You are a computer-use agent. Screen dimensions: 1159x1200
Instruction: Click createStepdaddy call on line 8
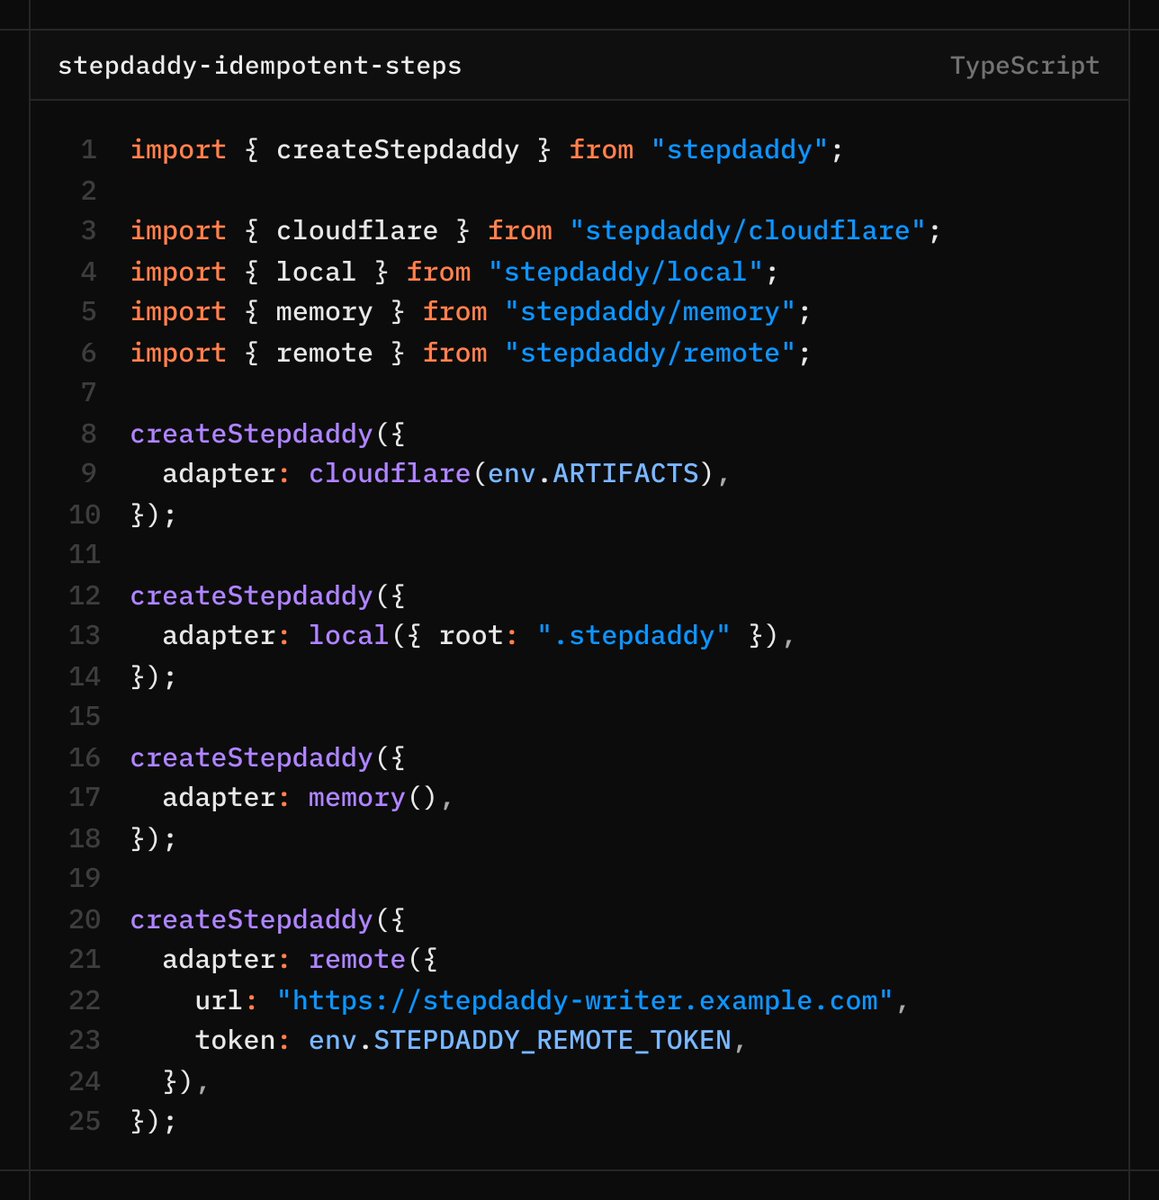point(251,434)
